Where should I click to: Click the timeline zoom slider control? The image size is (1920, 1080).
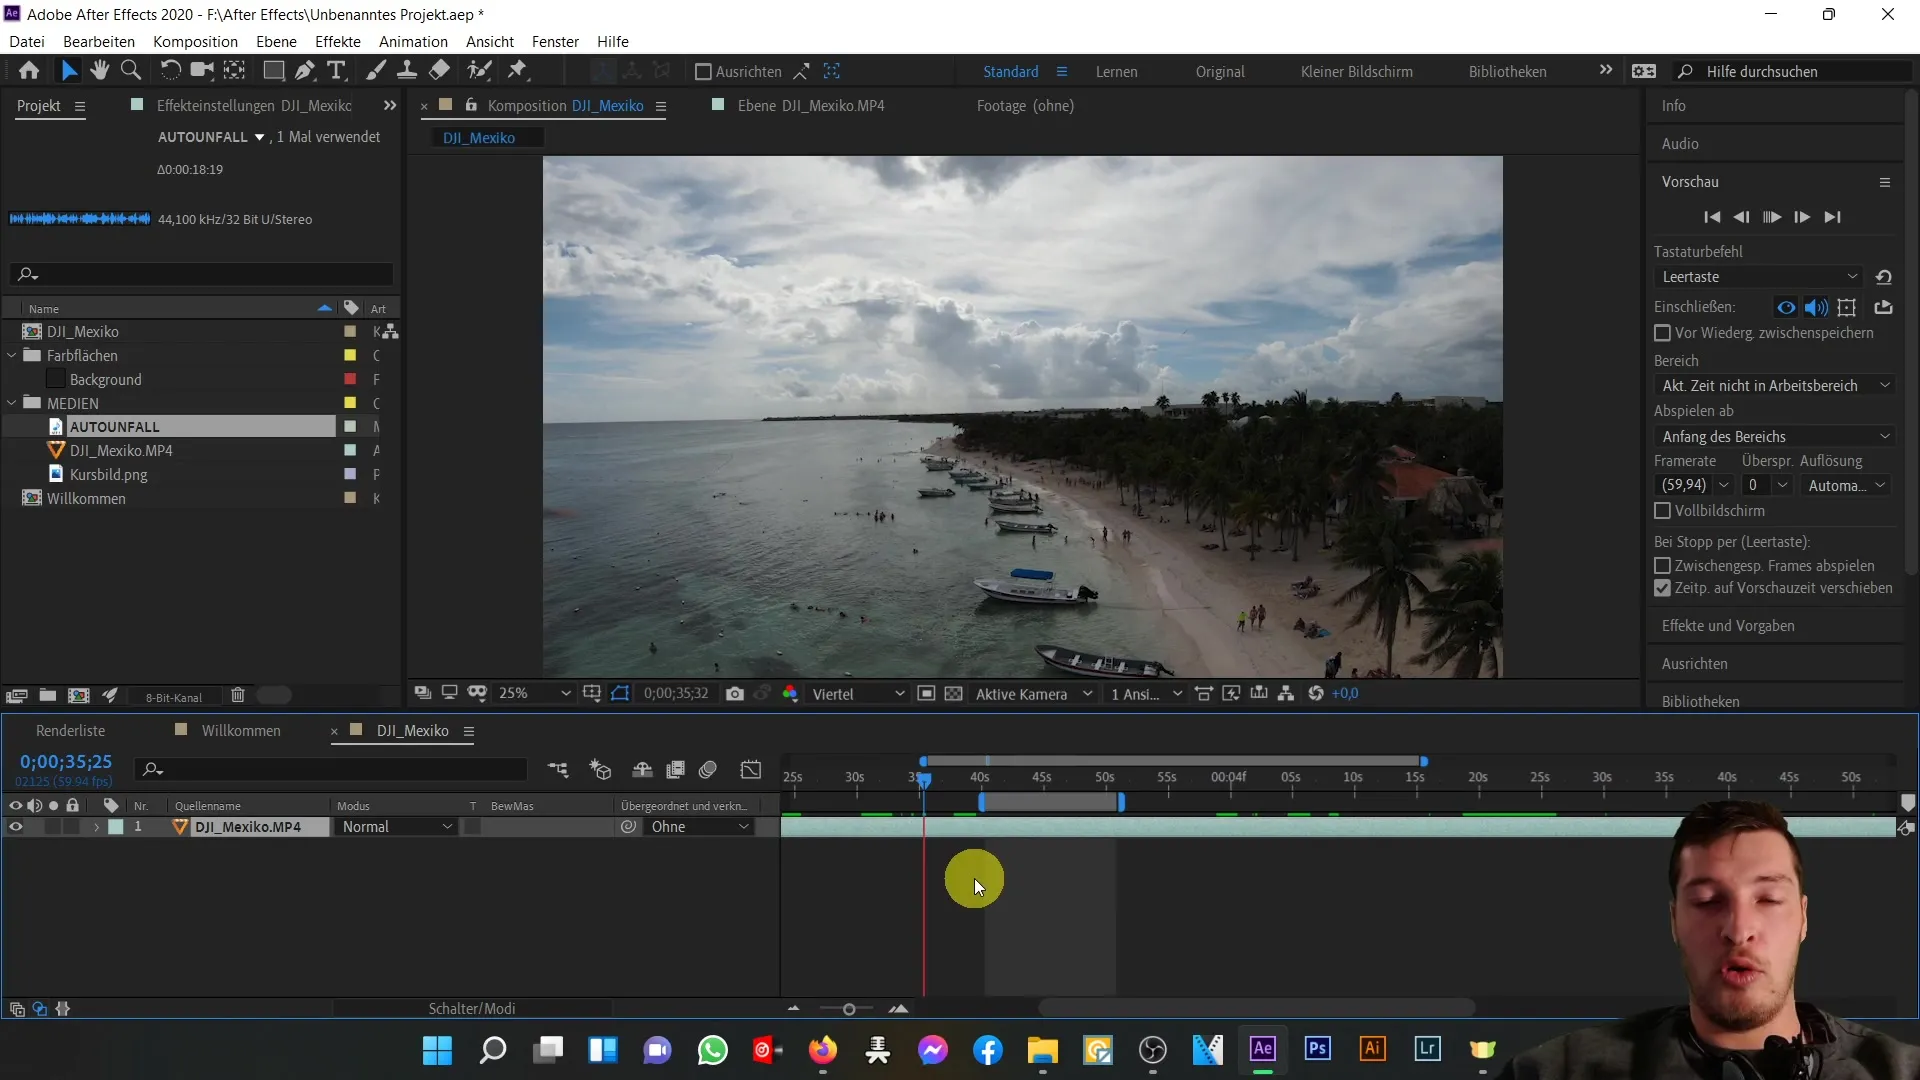848,1007
